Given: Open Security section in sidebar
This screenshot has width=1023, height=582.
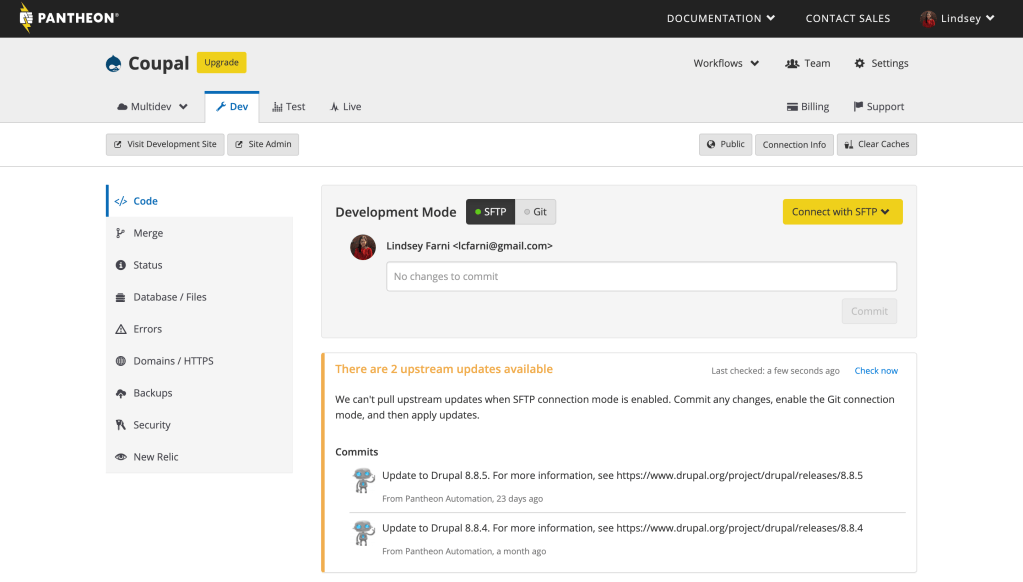Looking at the screenshot, I should coord(151,425).
